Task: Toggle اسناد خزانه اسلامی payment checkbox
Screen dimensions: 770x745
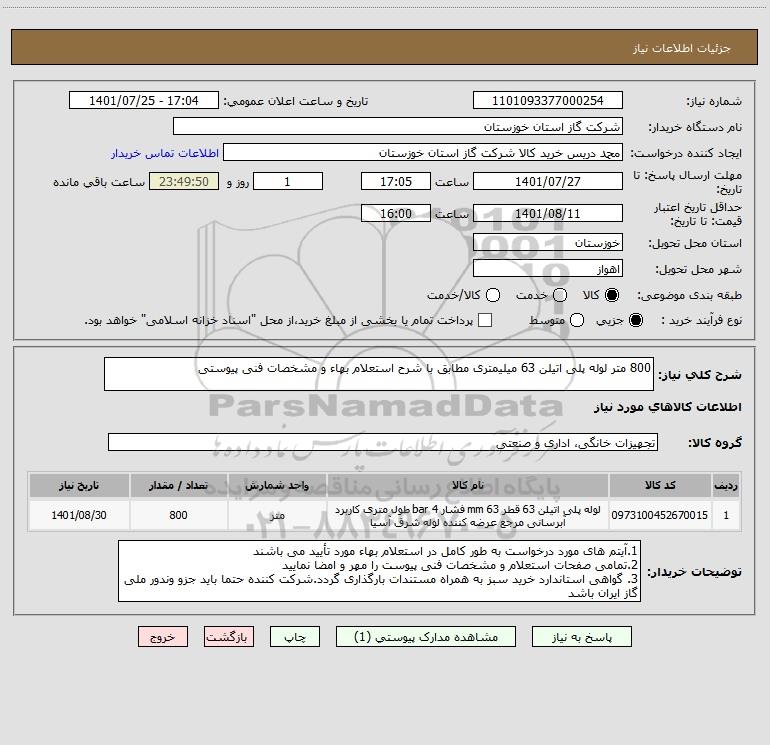Action: coord(485,320)
